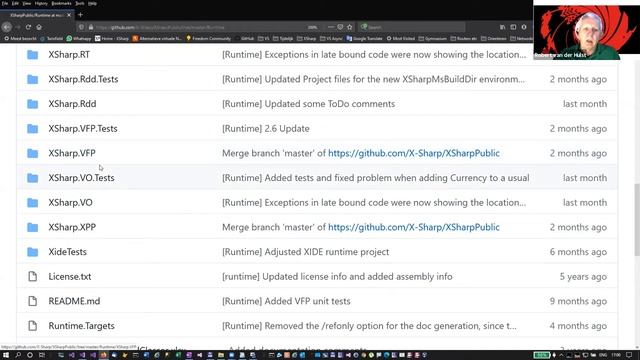640x360 pixels.
Task: Go to browser Home page
Action: click(x=39, y=27)
